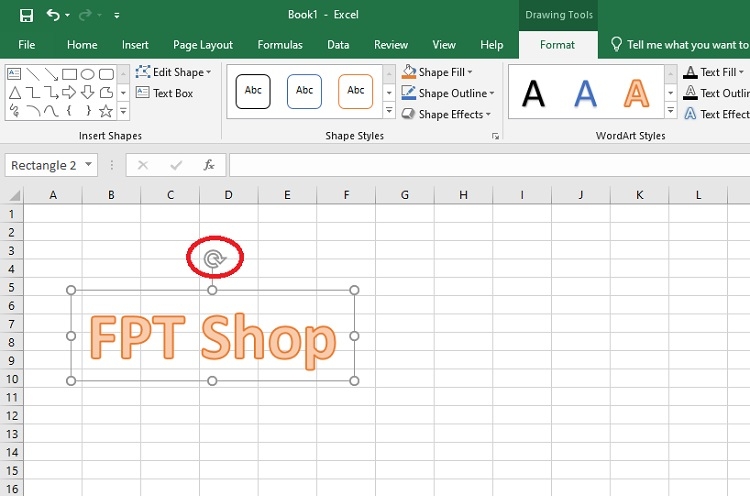Apply the orange outline WordArt style
This screenshot has height=496, width=750.
tap(637, 93)
